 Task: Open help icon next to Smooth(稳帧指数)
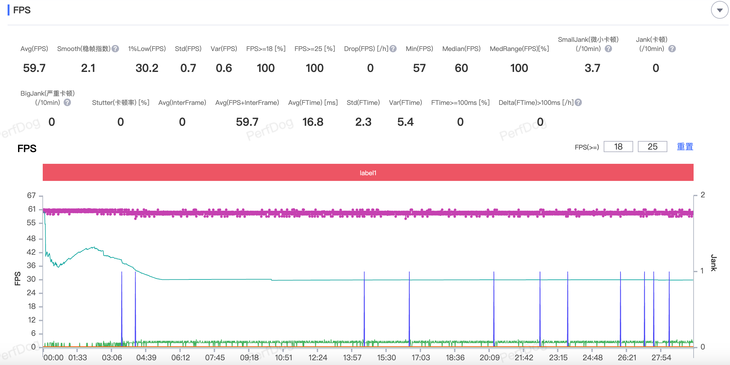[x=115, y=48]
